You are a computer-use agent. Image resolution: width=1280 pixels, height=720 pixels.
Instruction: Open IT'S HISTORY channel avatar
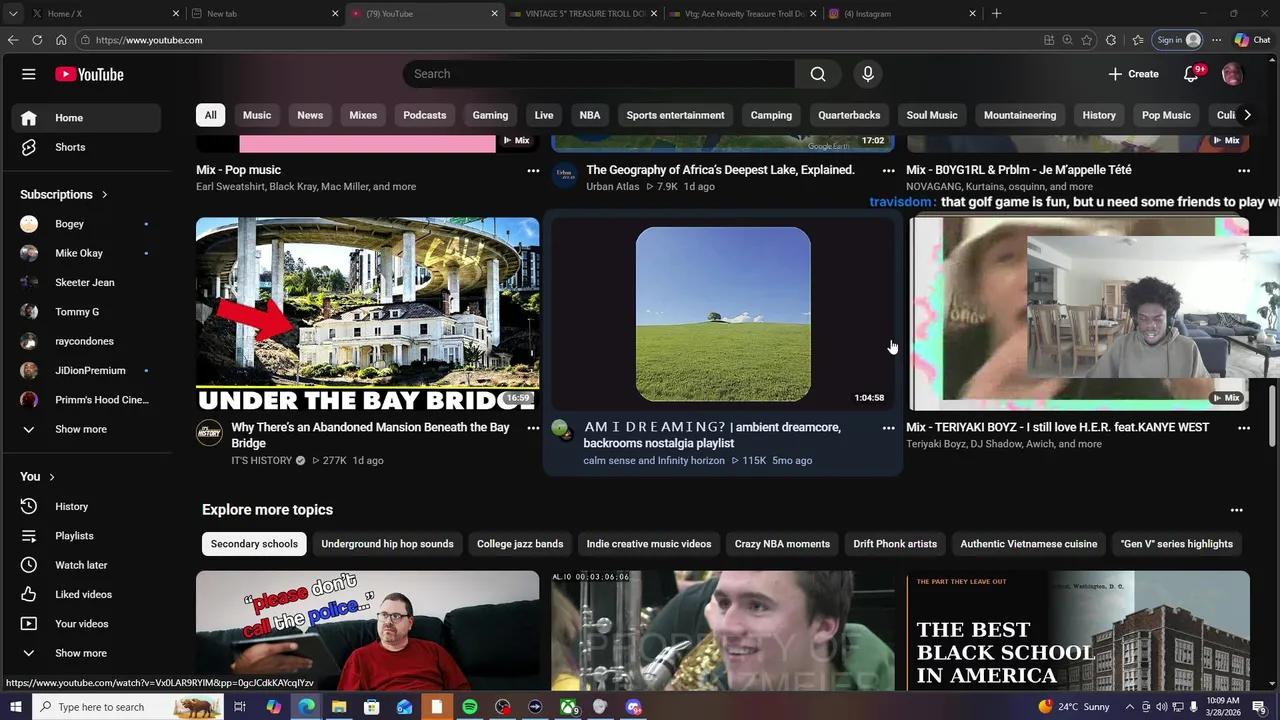[x=209, y=432]
